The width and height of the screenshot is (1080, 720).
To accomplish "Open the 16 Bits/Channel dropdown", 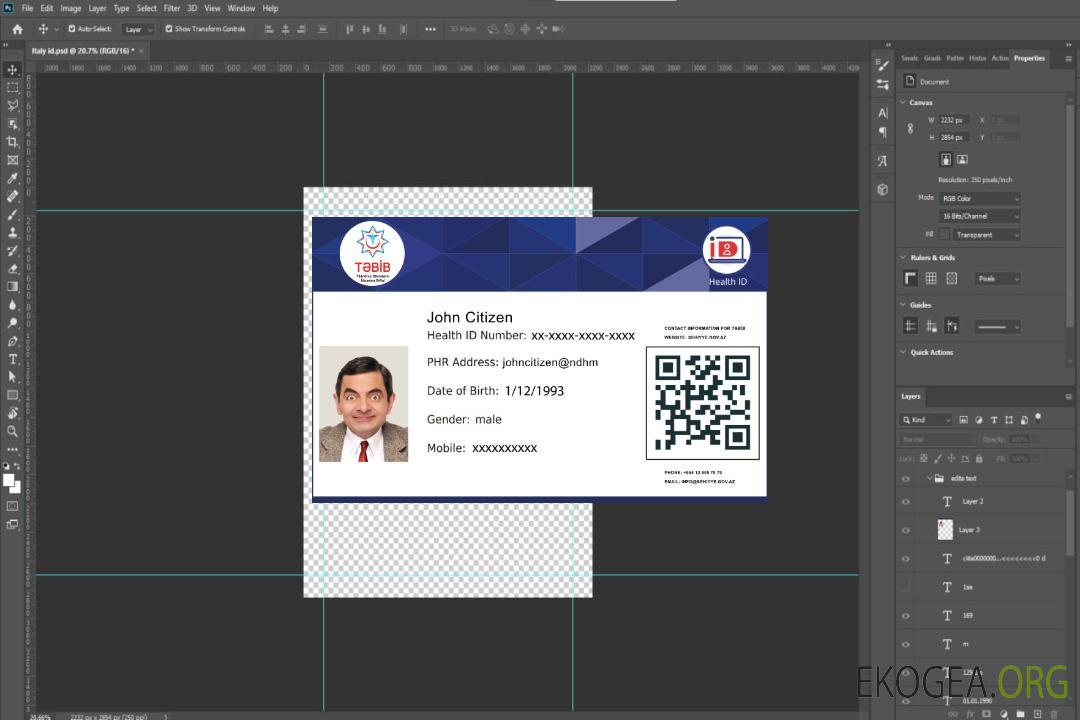I will point(979,216).
